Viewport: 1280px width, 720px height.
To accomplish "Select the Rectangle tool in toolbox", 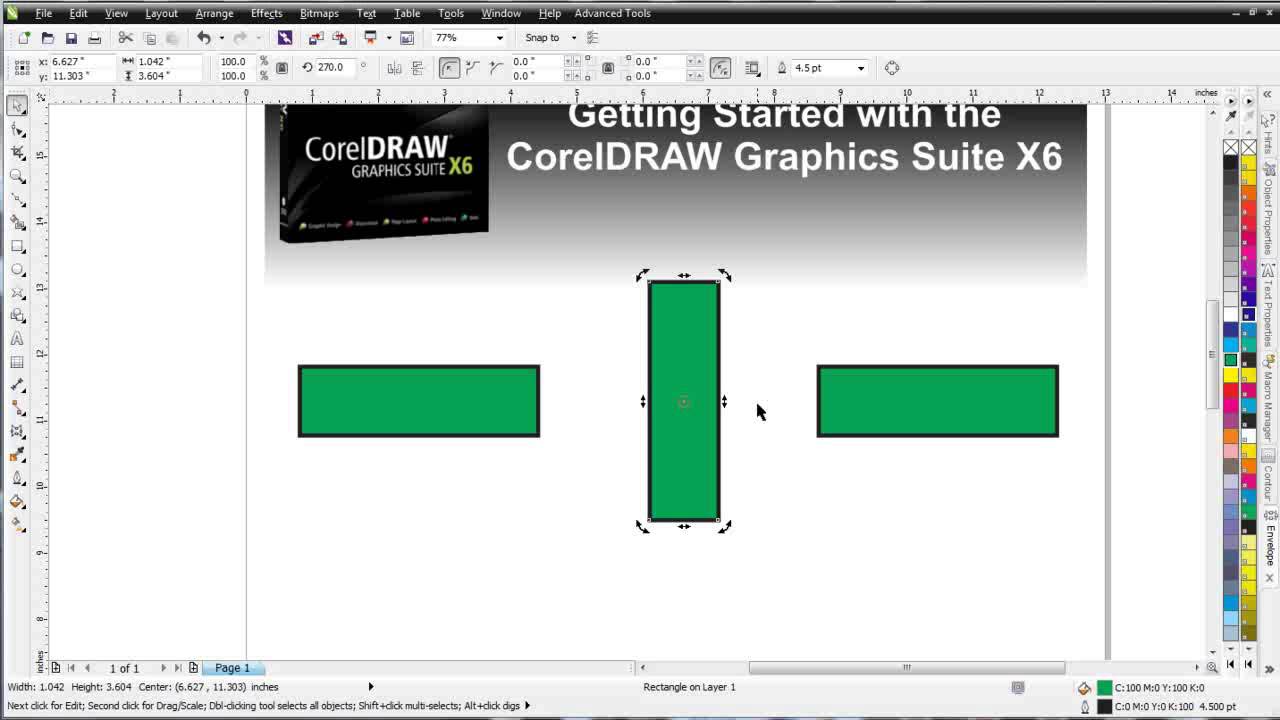I will pyautogui.click(x=17, y=246).
